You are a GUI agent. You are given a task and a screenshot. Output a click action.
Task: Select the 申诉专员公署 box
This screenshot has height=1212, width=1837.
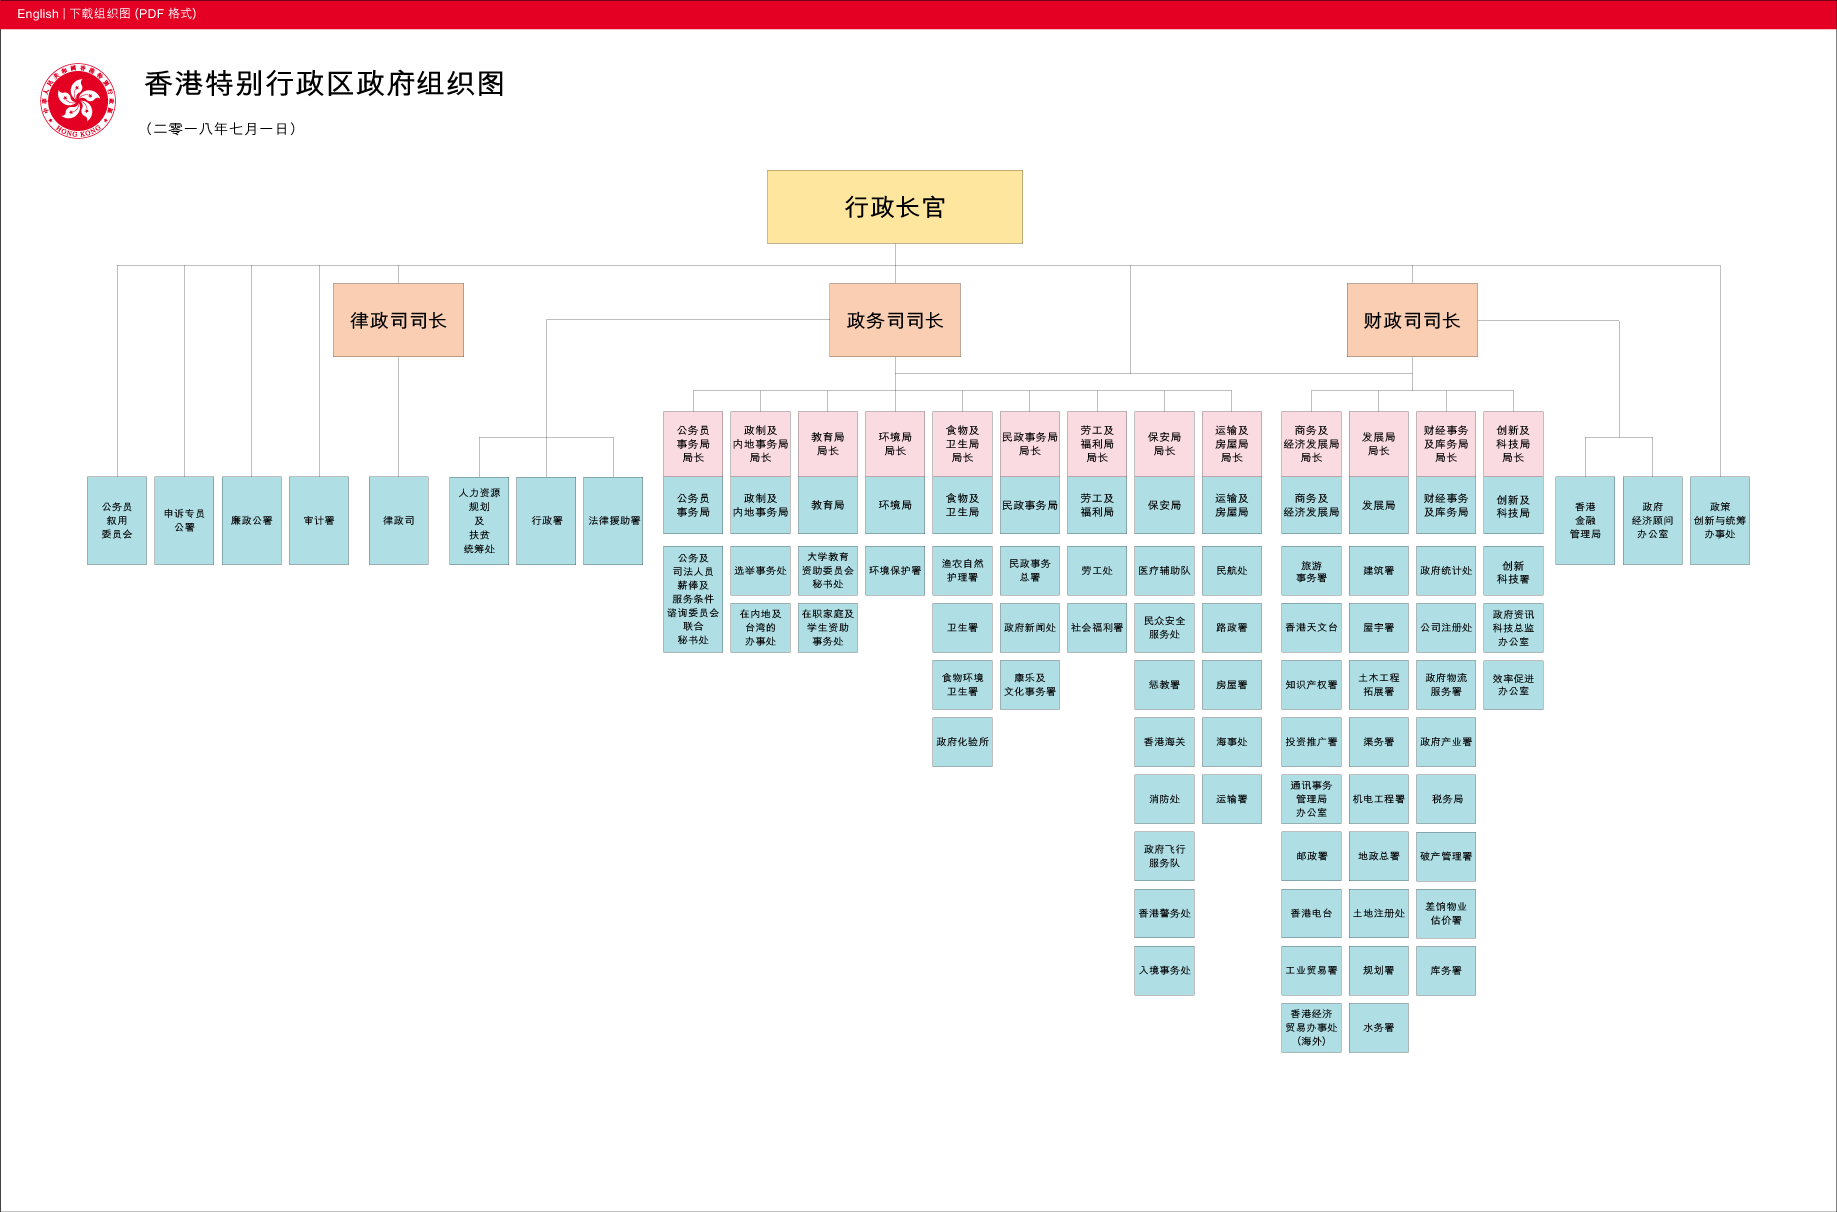click(x=184, y=520)
